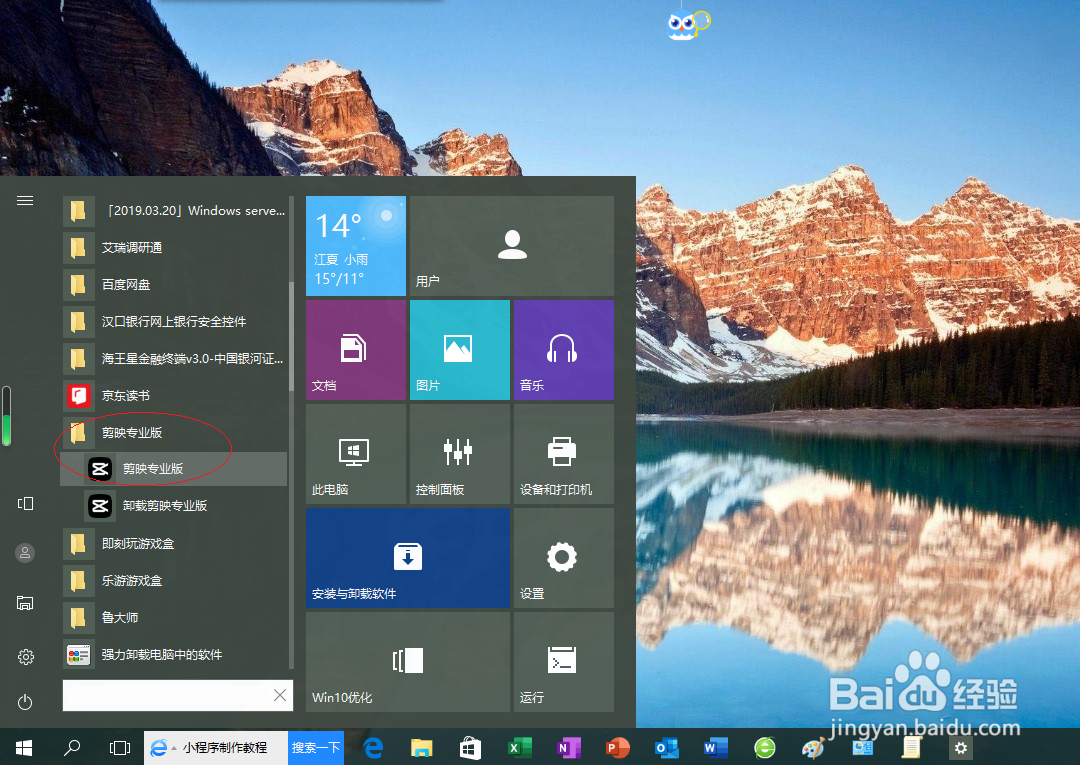Image resolution: width=1080 pixels, height=765 pixels.
Task: Collapse the 剪映专业版 folder
Action: click(x=174, y=432)
